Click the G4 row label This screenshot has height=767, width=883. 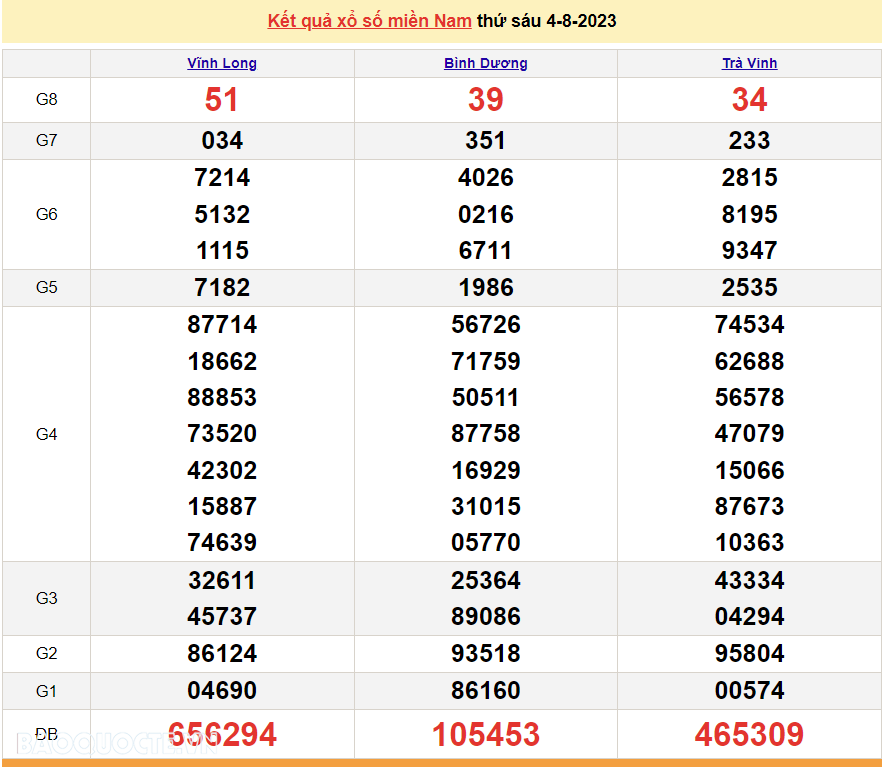coord(47,434)
